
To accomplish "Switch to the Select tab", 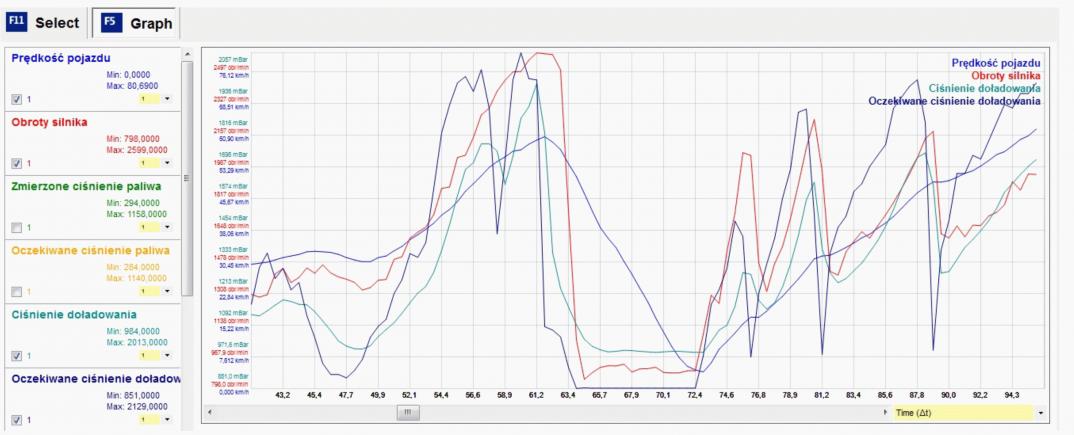I will point(44,23).
